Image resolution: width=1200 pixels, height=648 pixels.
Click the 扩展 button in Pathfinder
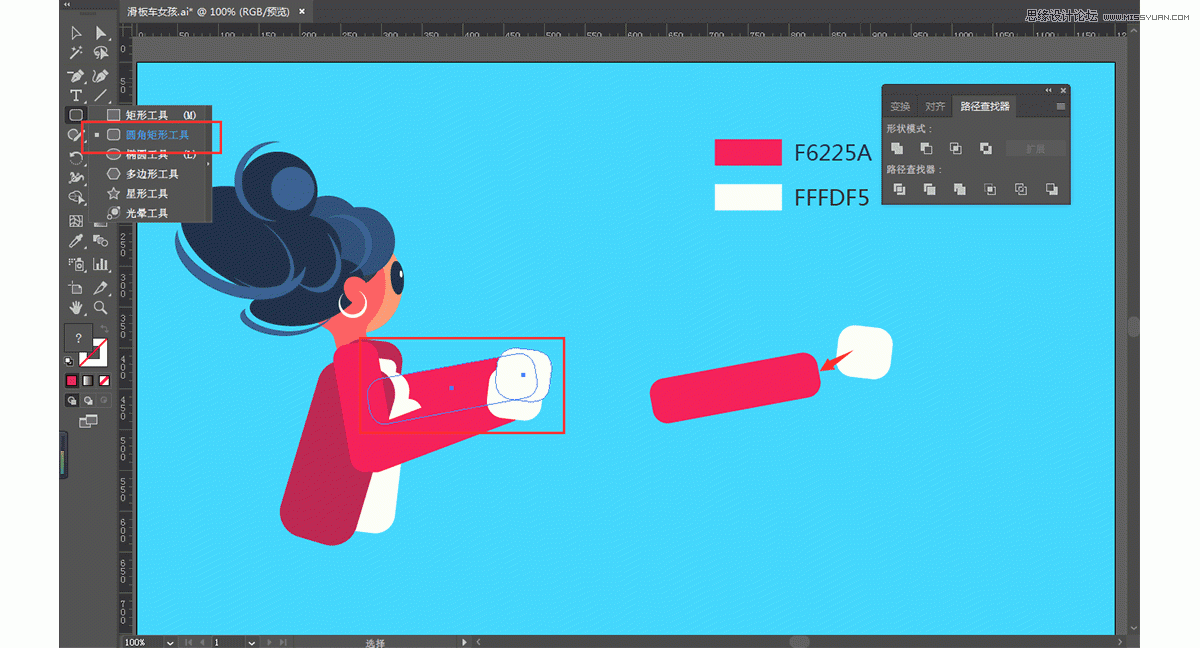[x=1034, y=148]
